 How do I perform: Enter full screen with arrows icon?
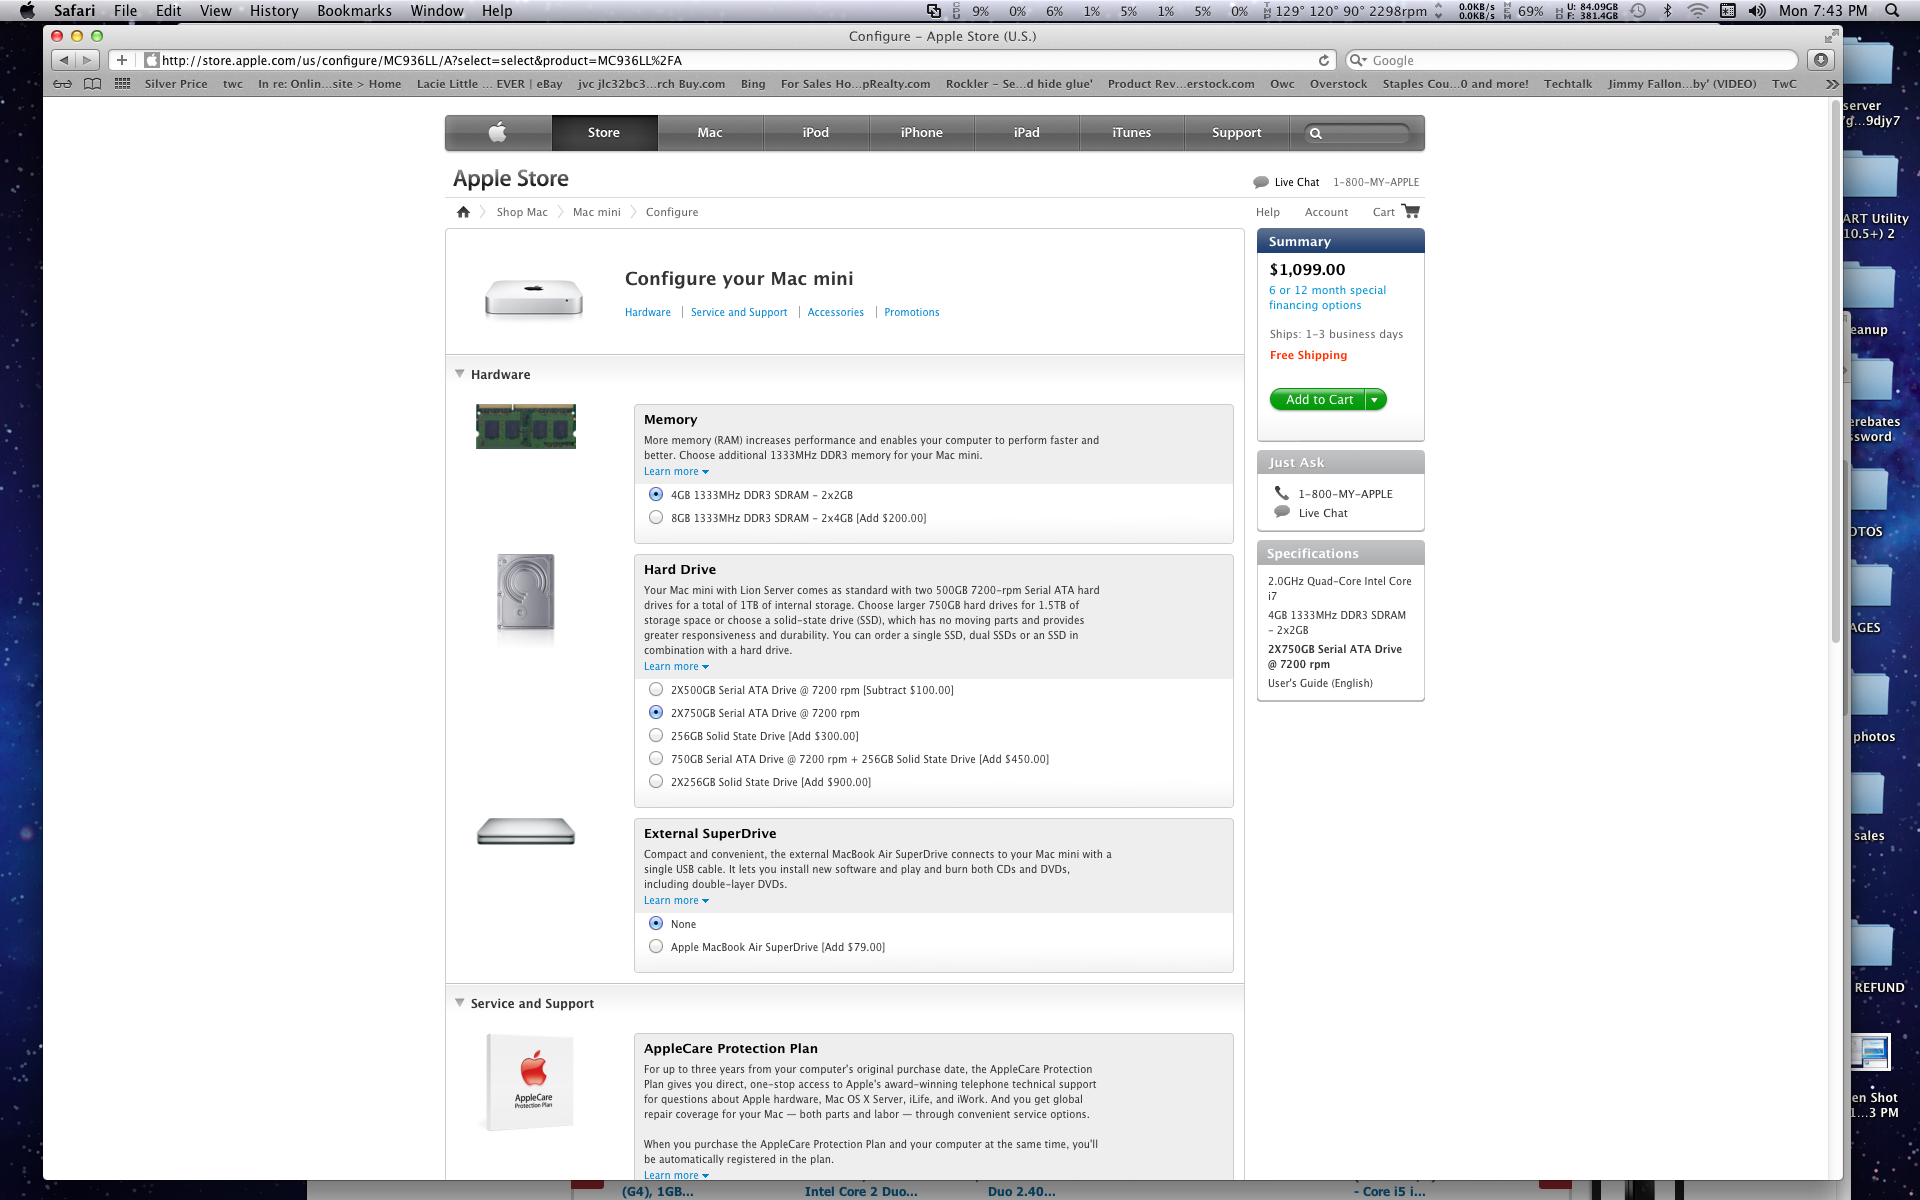click(1831, 36)
